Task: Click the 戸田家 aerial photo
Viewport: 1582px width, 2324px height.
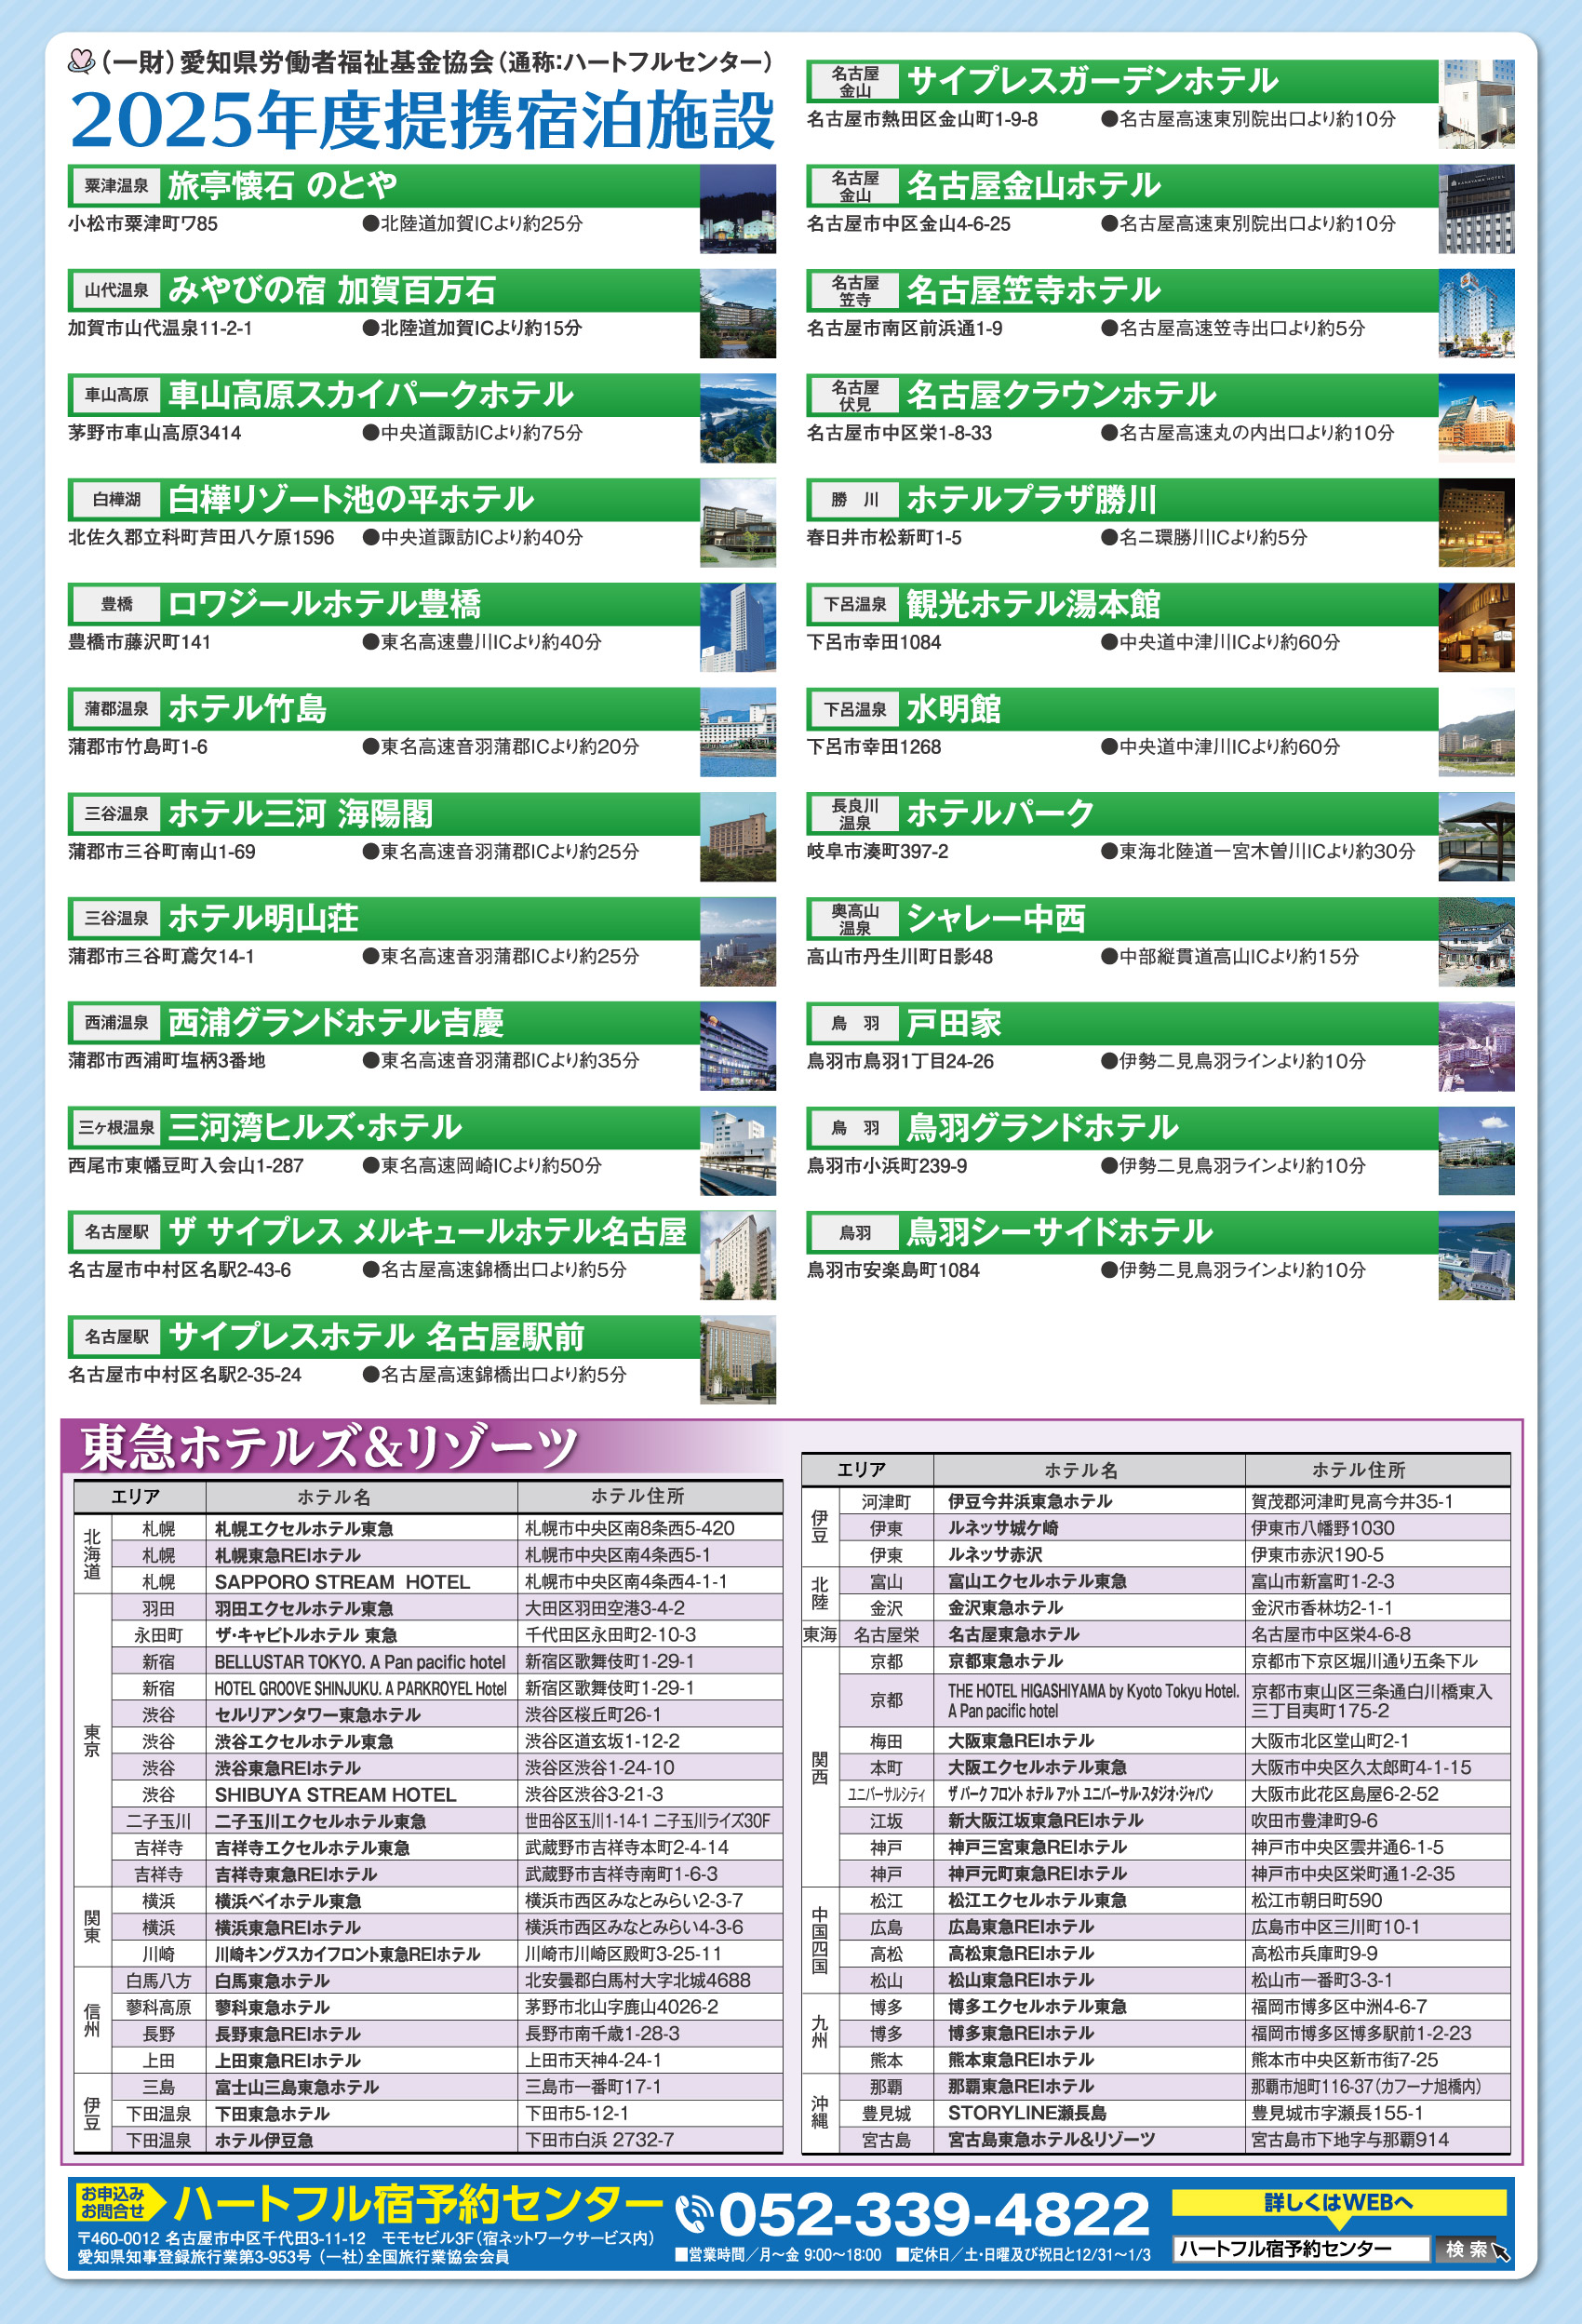Action: [x=1476, y=1046]
